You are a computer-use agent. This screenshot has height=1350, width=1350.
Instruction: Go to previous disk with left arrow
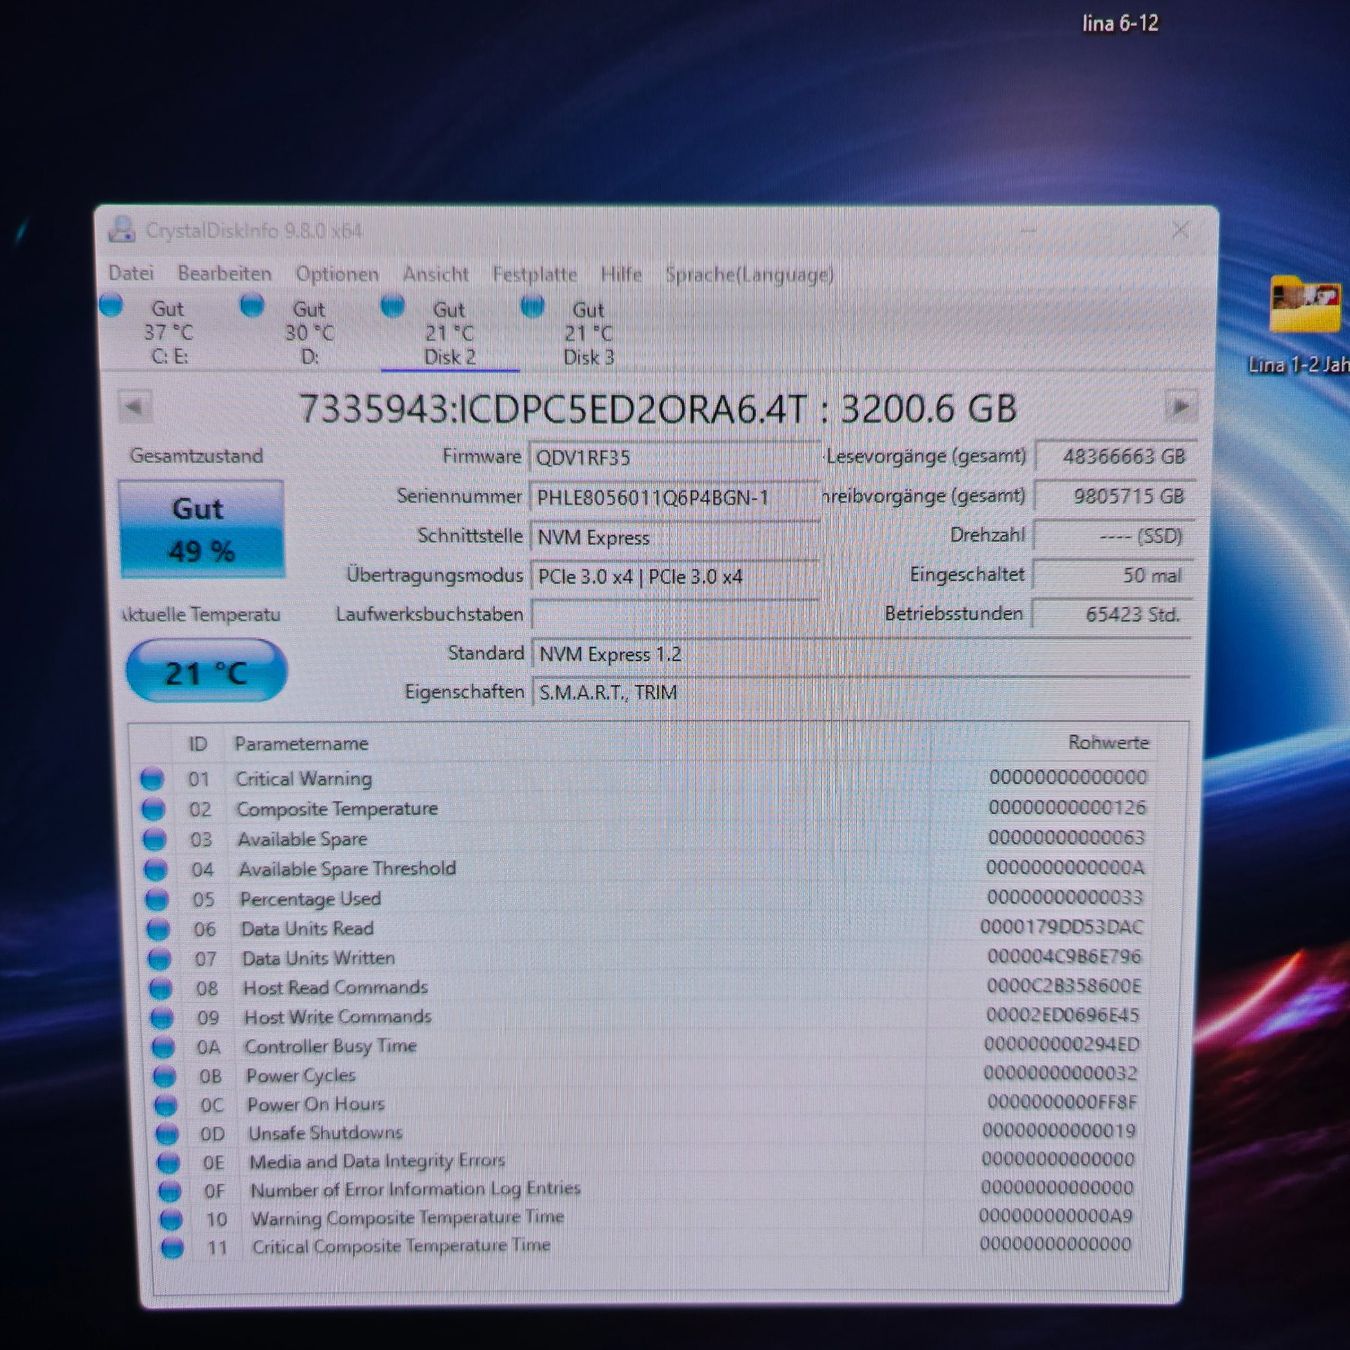[134, 407]
